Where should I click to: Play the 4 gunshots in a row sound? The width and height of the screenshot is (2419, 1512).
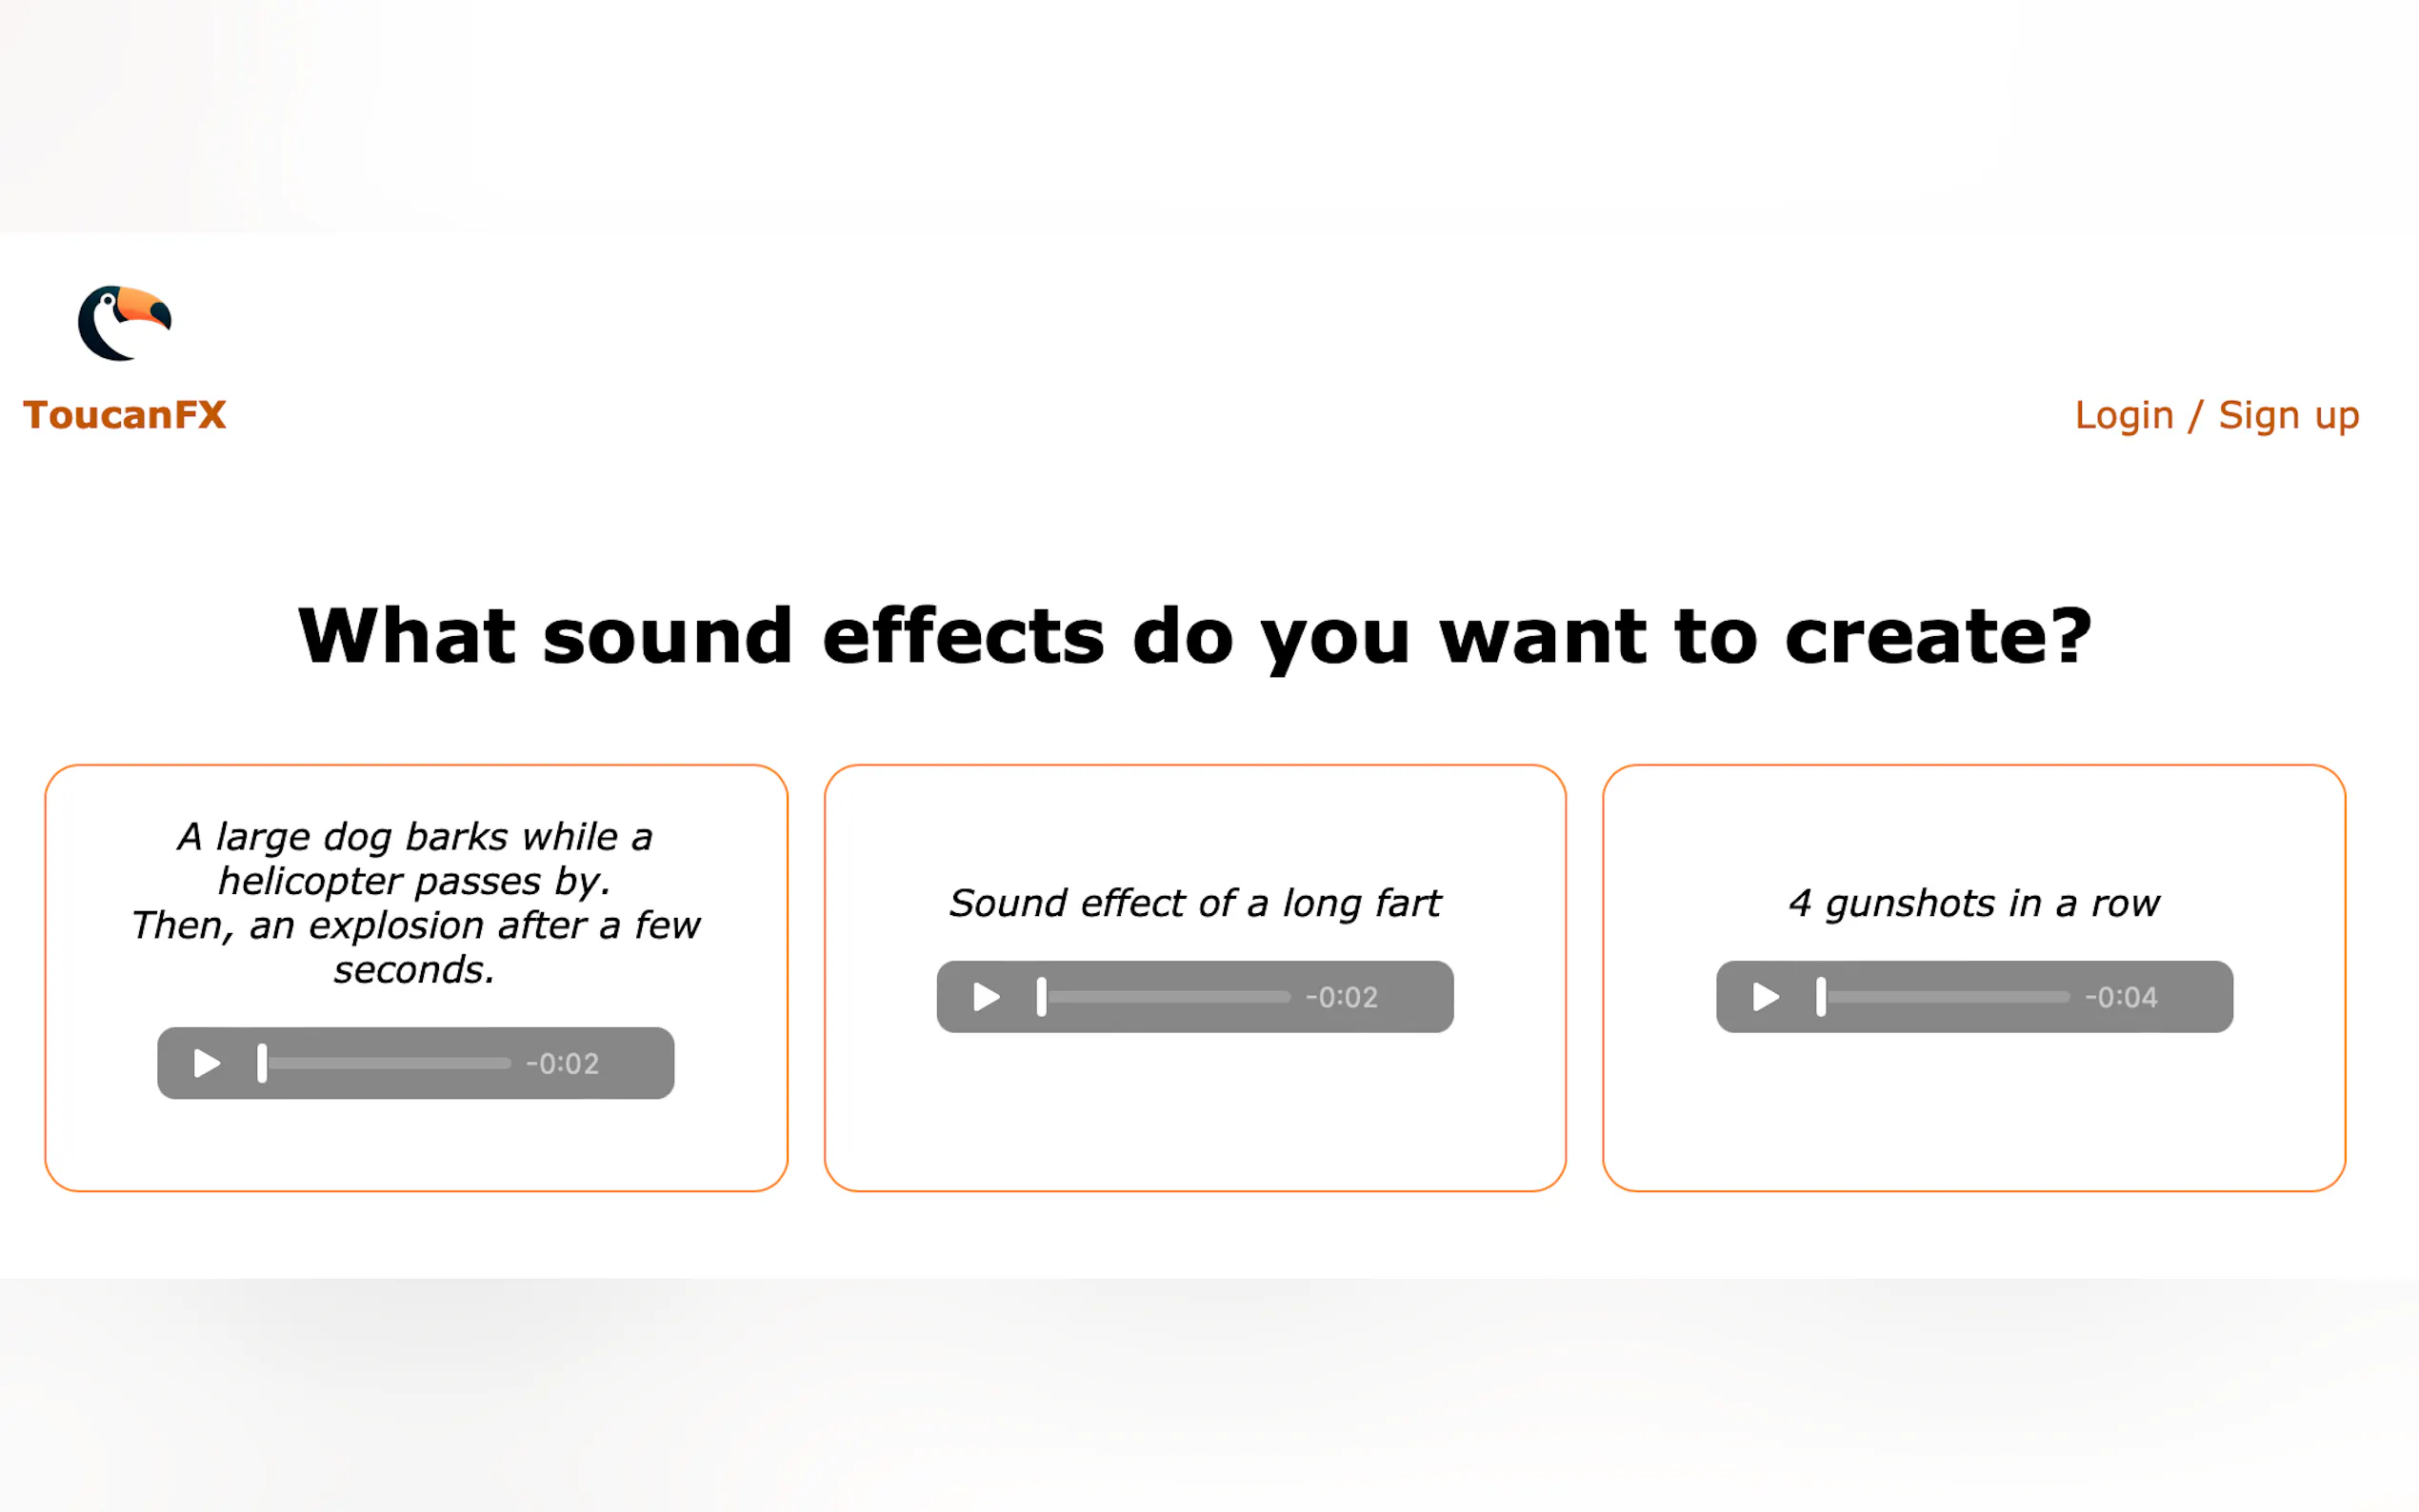pos(1765,997)
